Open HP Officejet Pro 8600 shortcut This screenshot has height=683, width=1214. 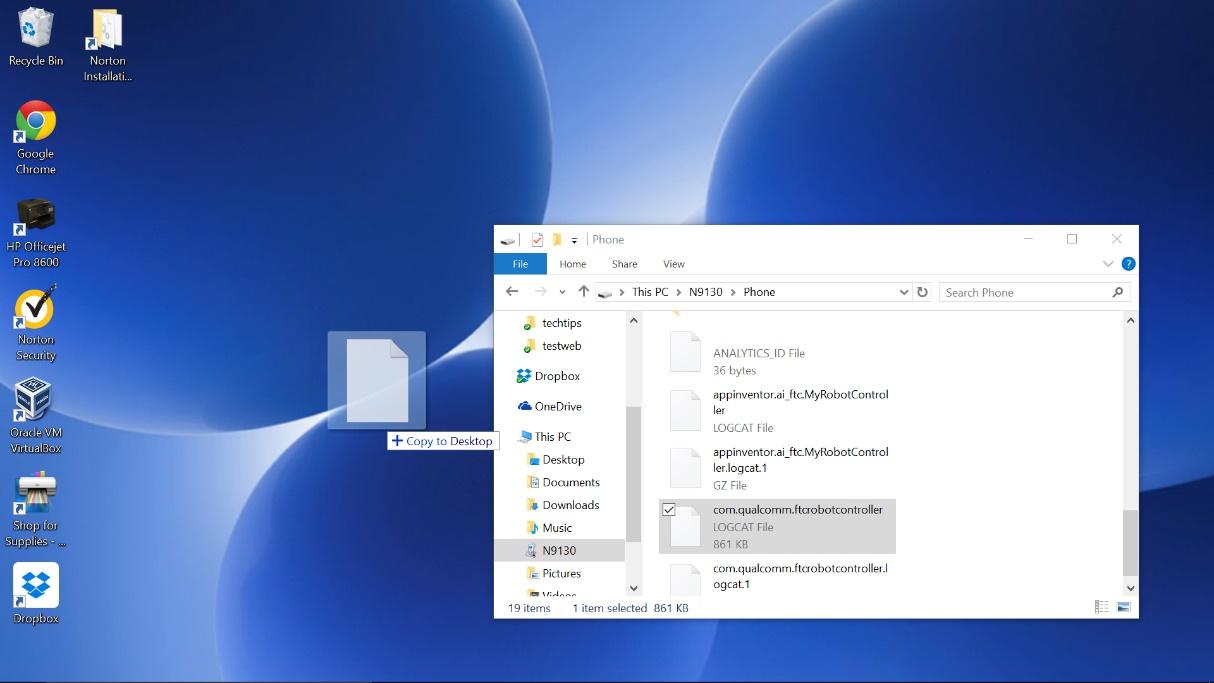tap(35, 232)
